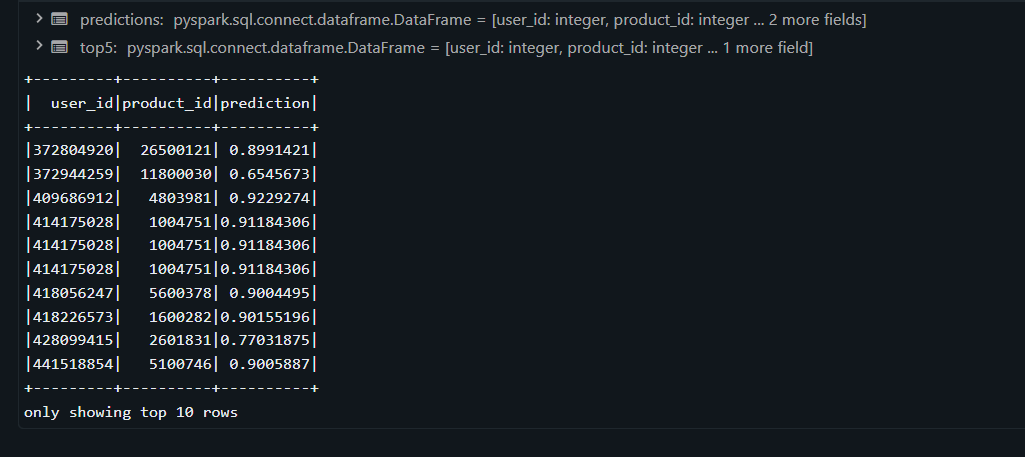
Task: Click product_id value 2601831
Action: (x=180, y=340)
